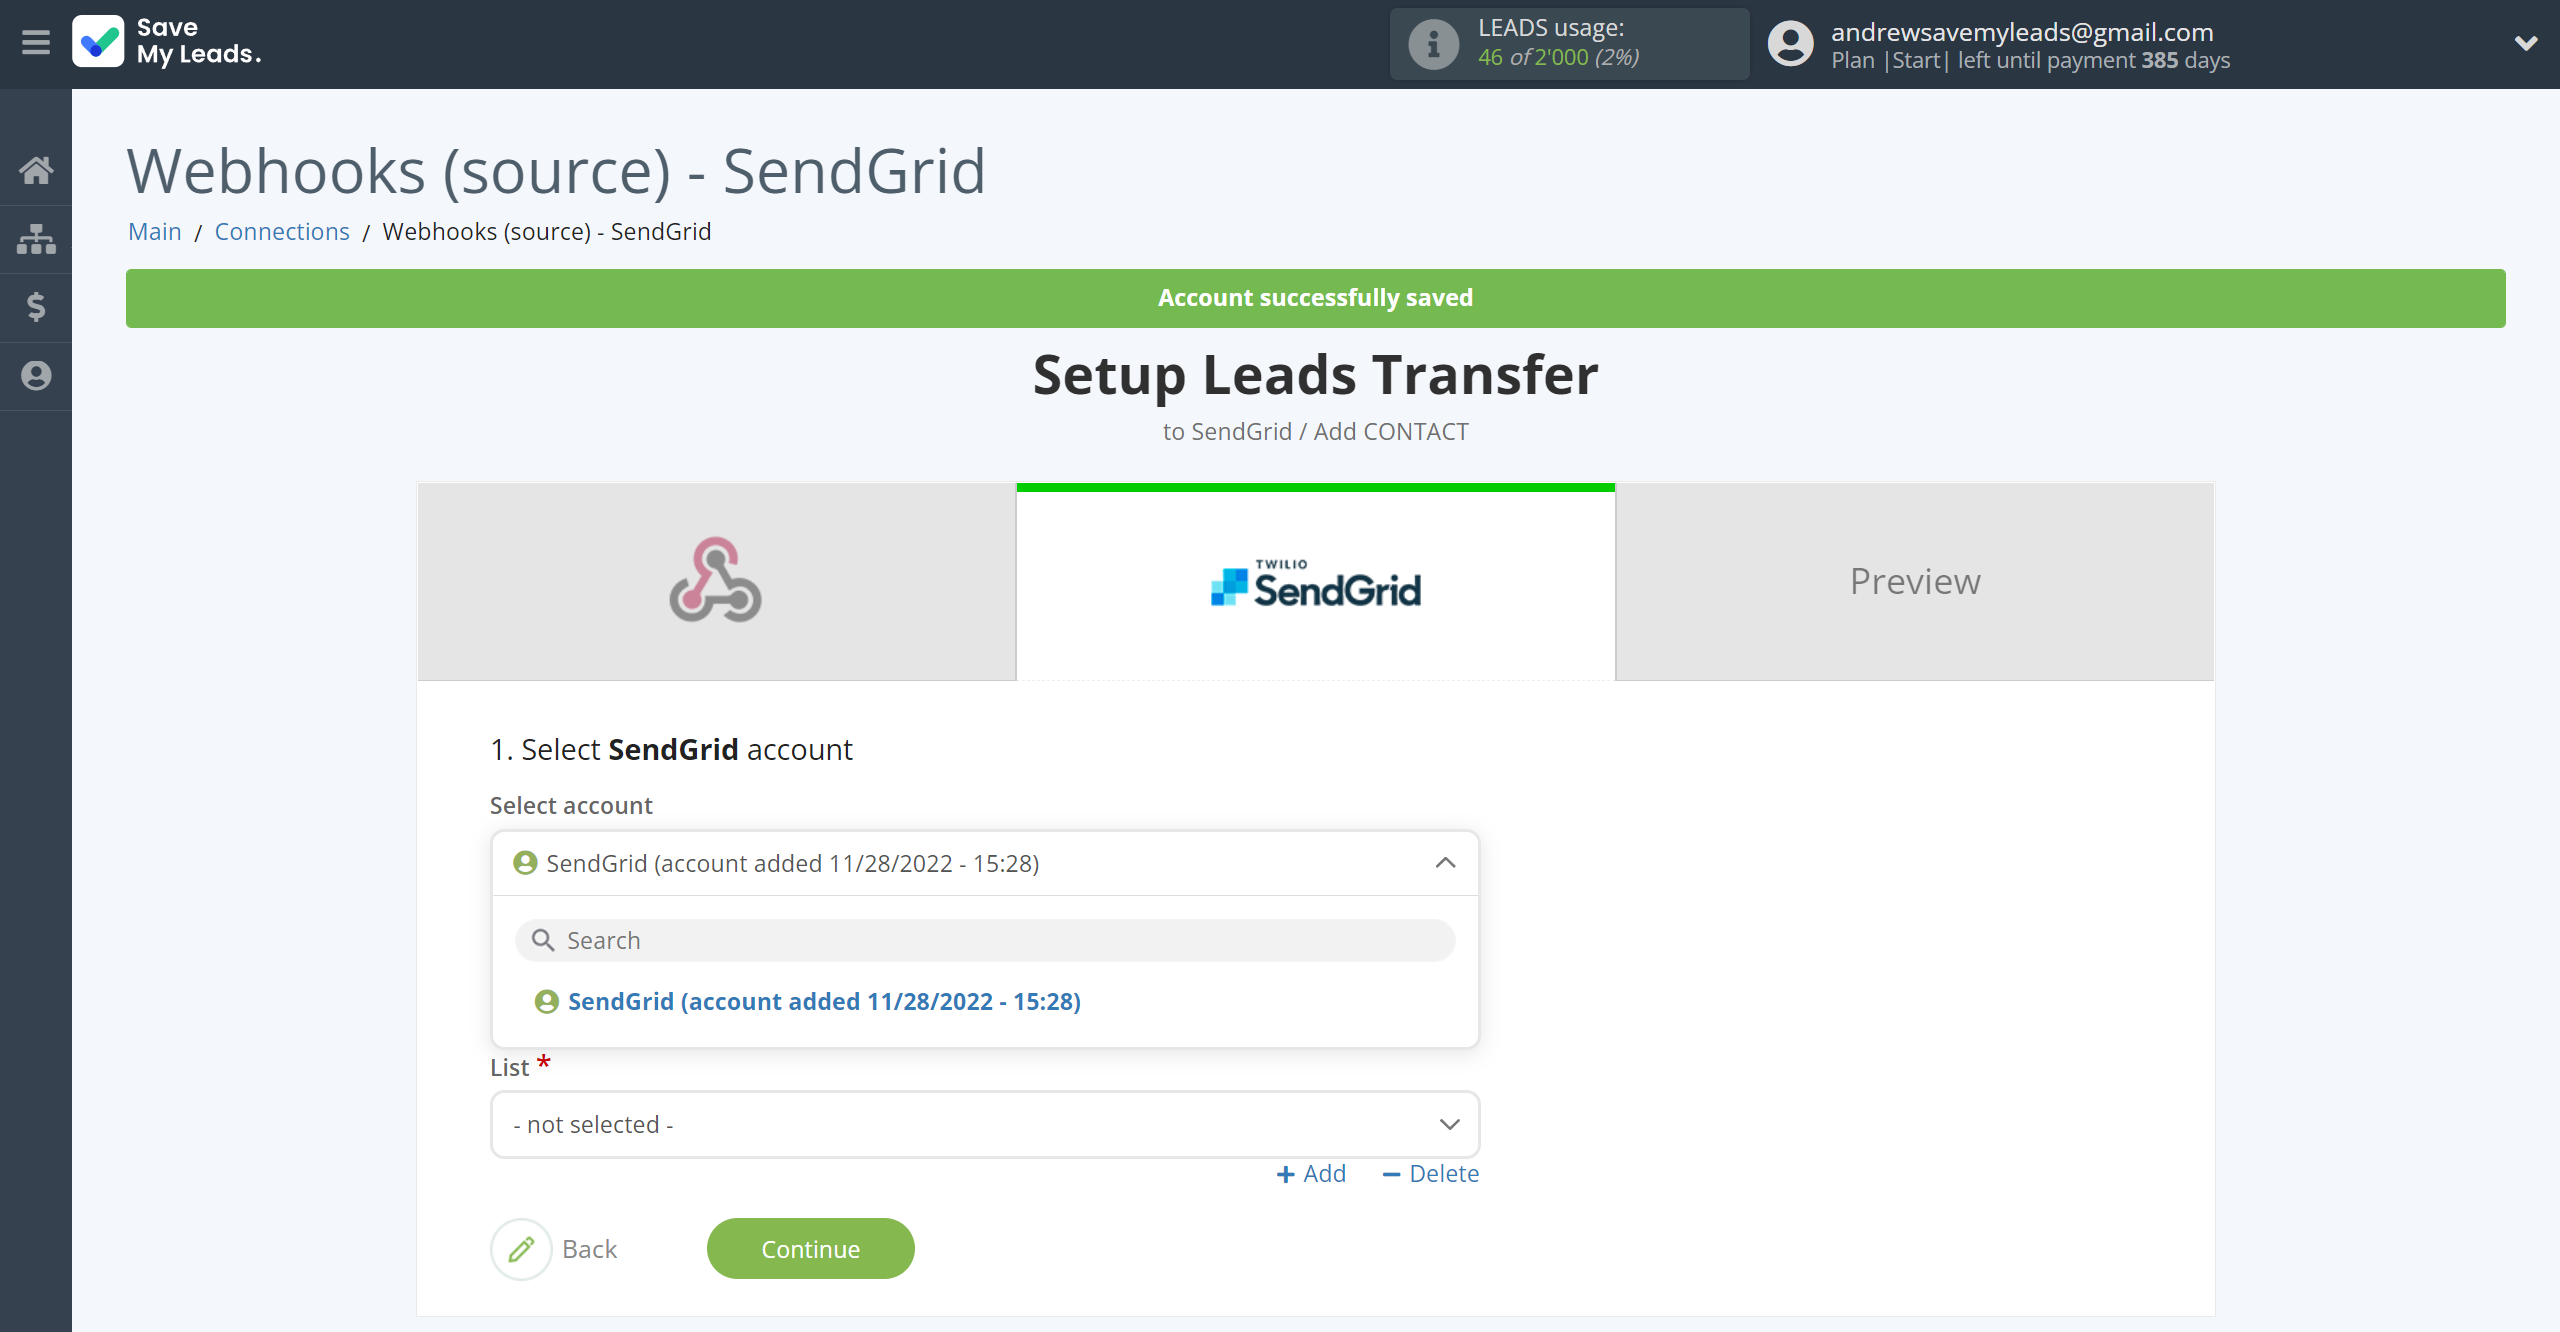This screenshot has height=1332, width=2560.
Task: Click the Delete list link
Action: pyautogui.click(x=1432, y=1173)
